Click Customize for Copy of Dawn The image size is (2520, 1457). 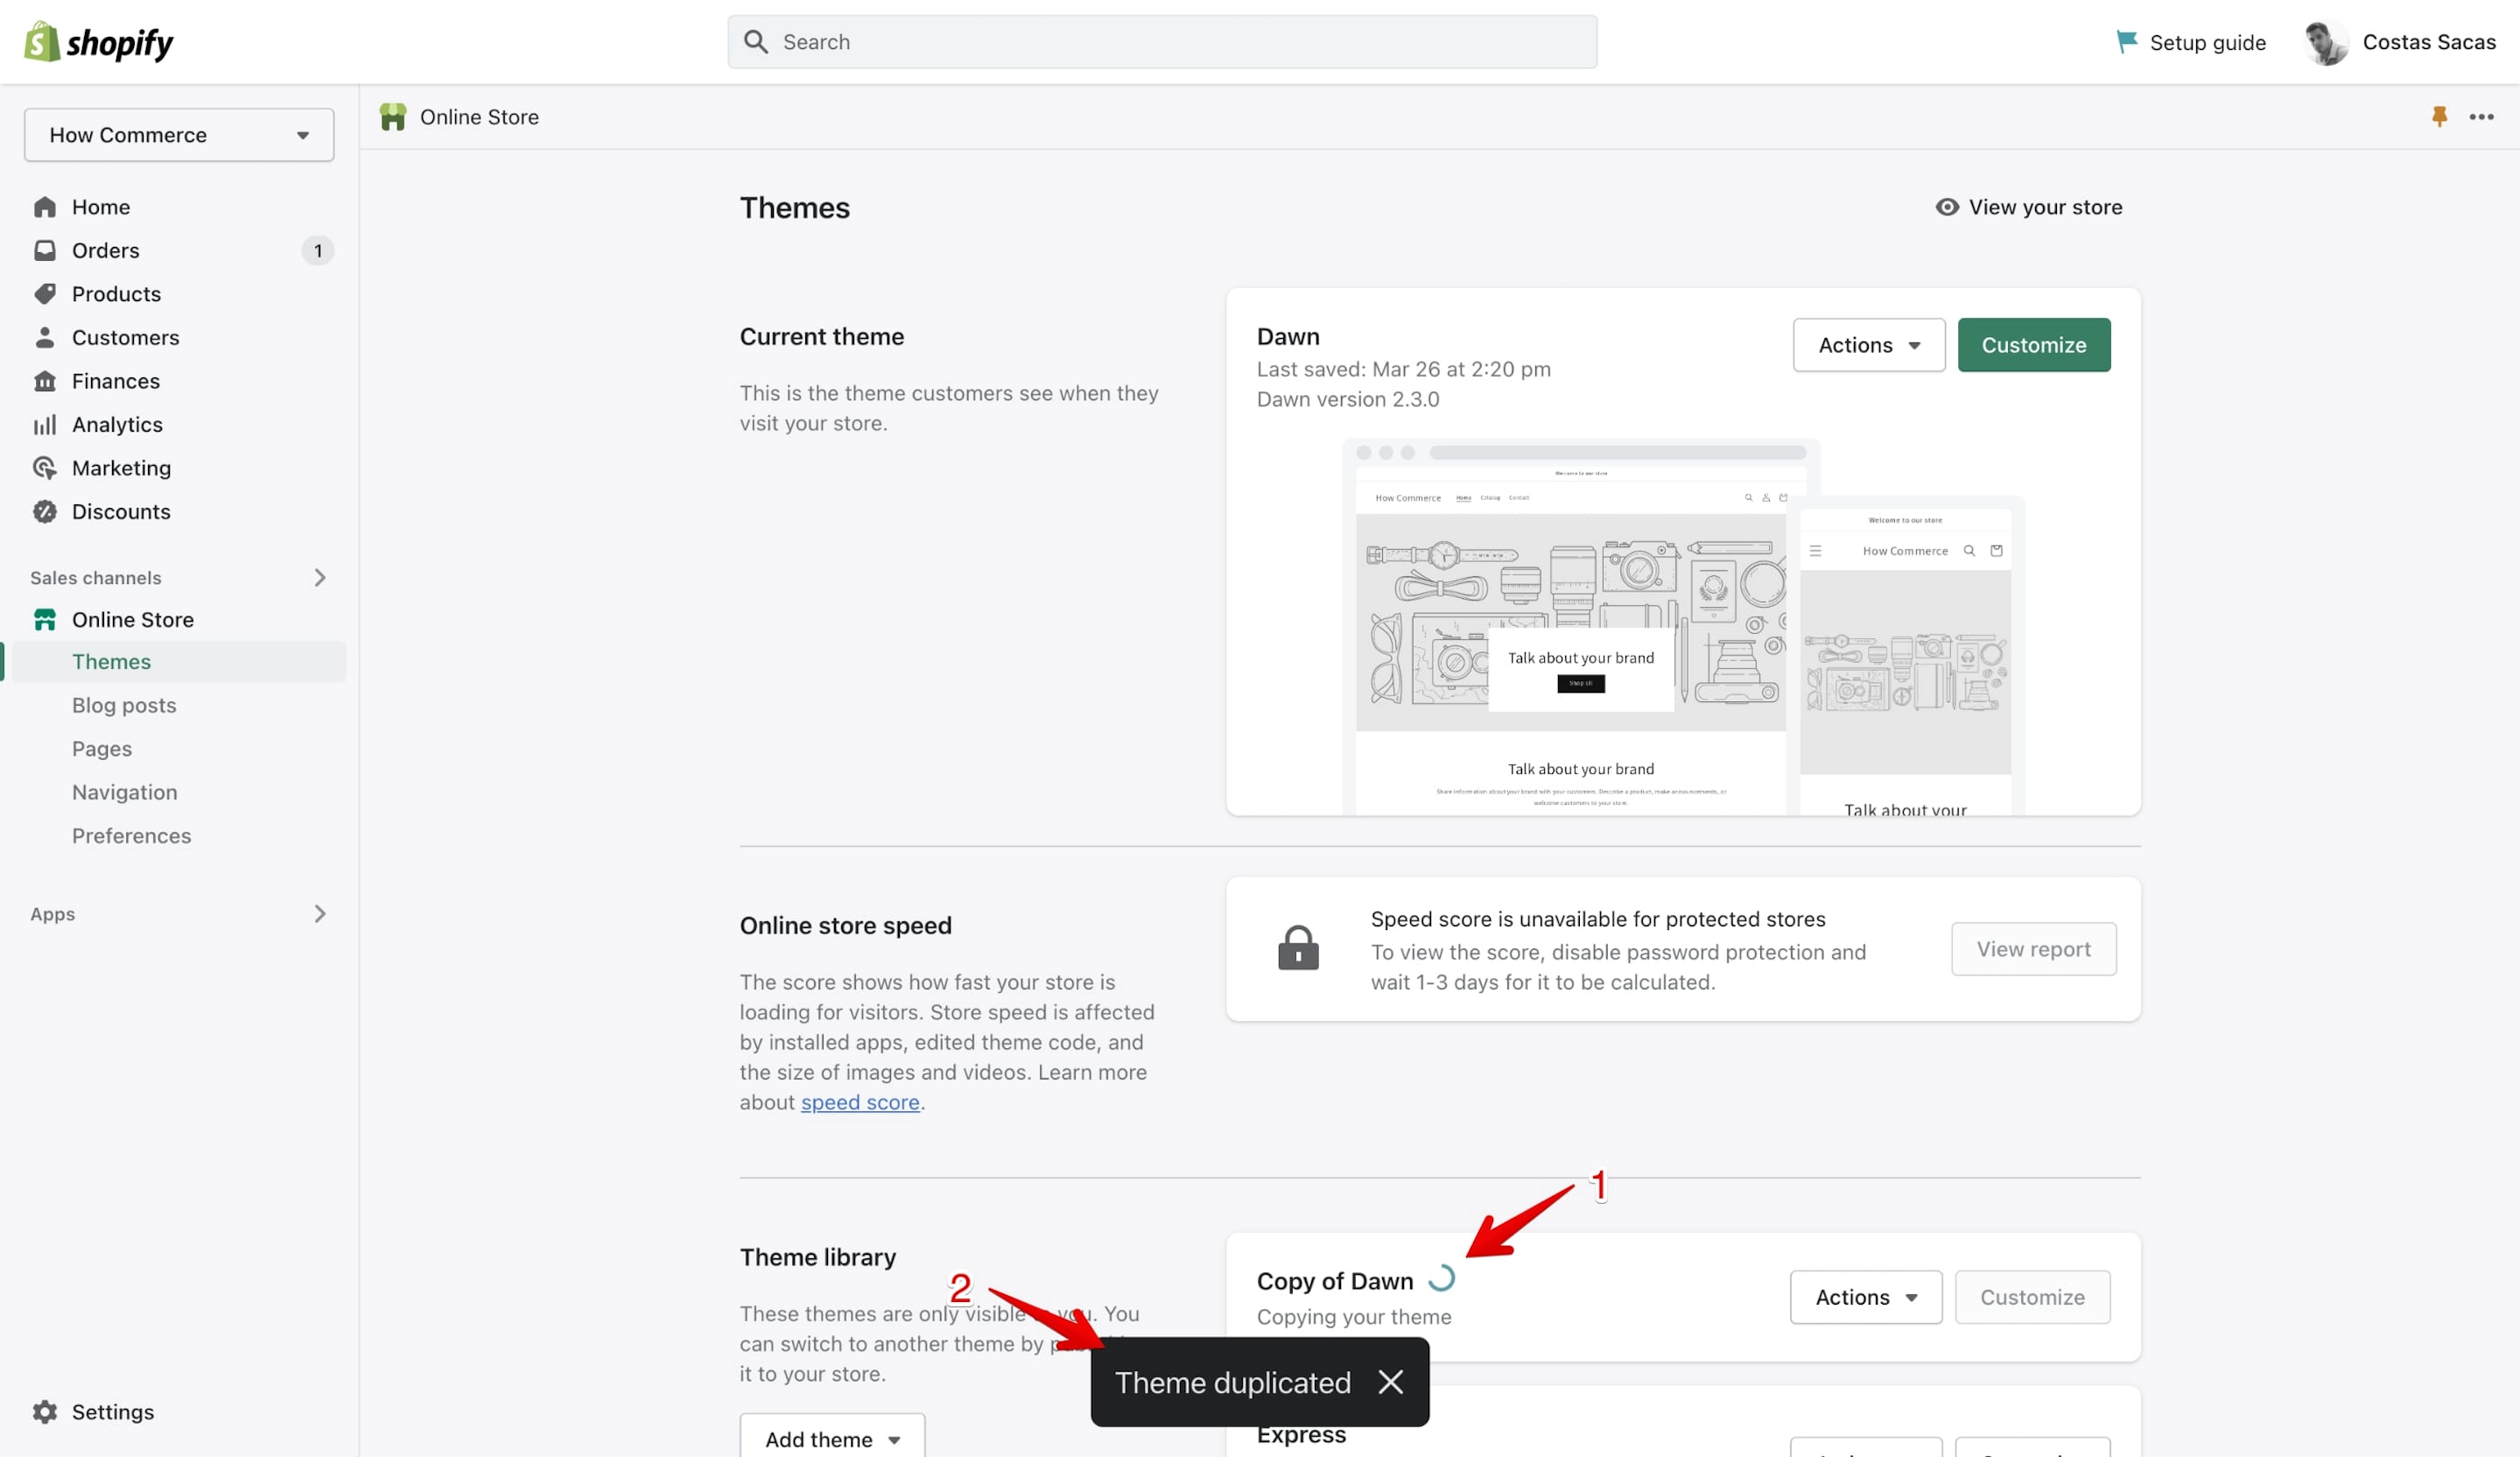tap(2032, 1297)
